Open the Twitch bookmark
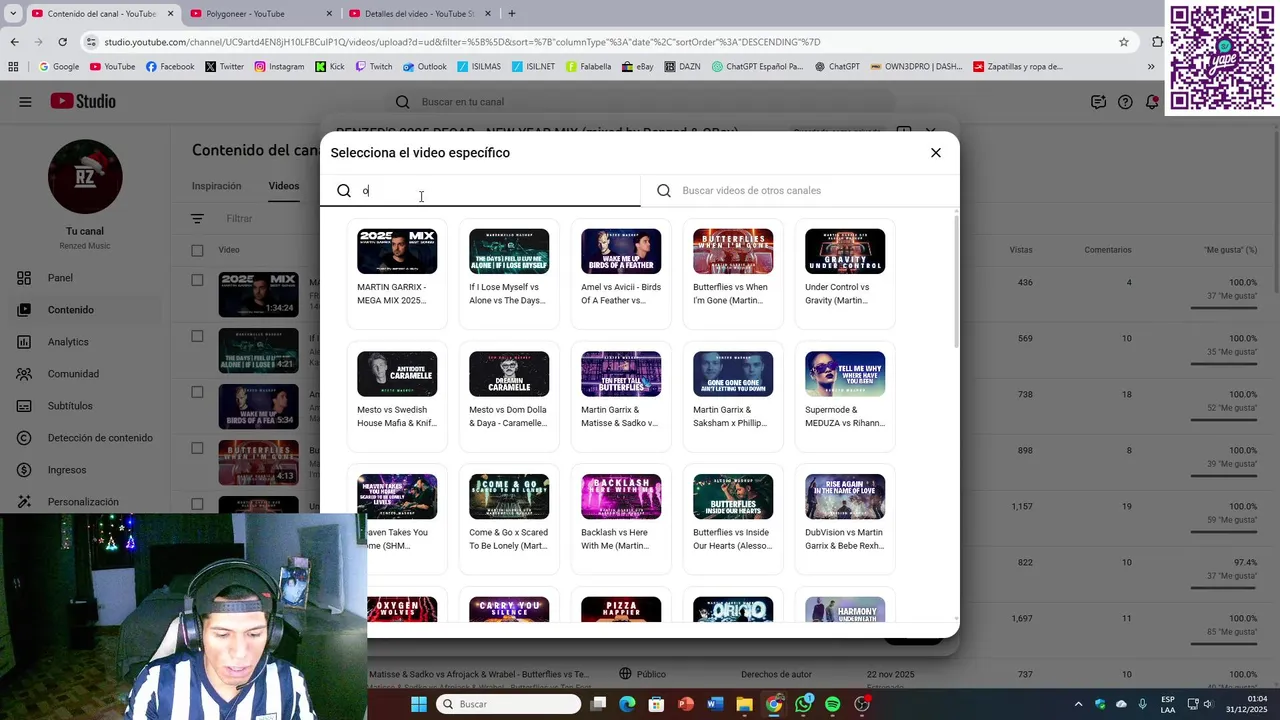Screen dimensions: 1280x720 (373, 67)
